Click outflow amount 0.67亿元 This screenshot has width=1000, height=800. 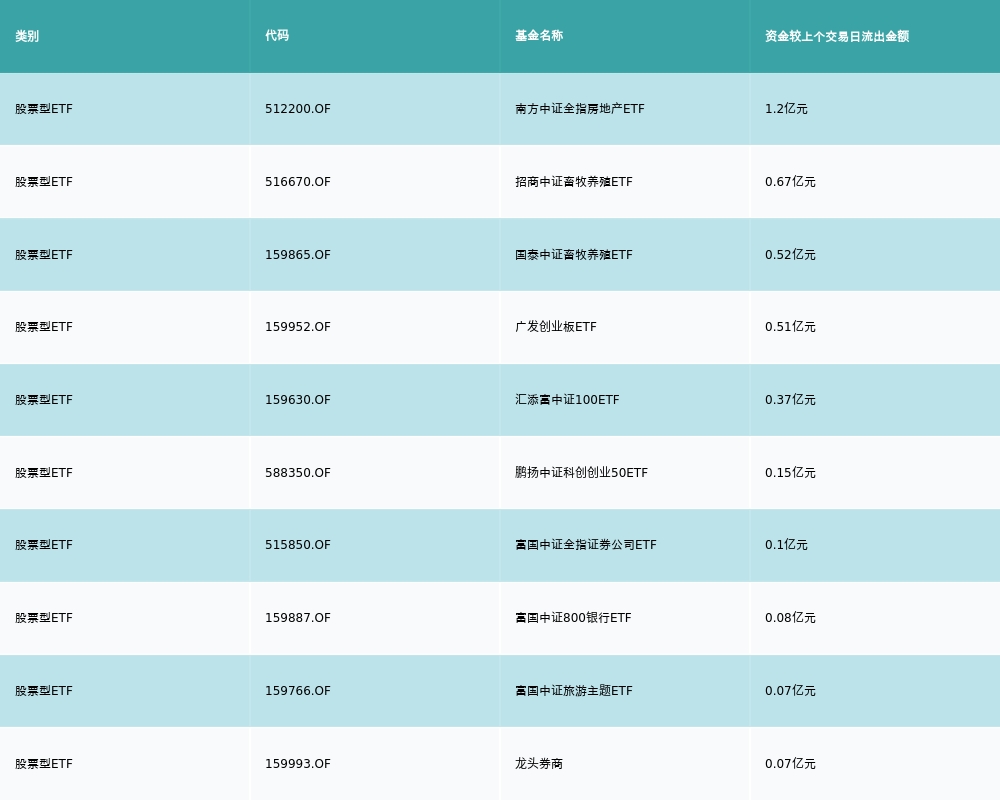[x=790, y=182]
